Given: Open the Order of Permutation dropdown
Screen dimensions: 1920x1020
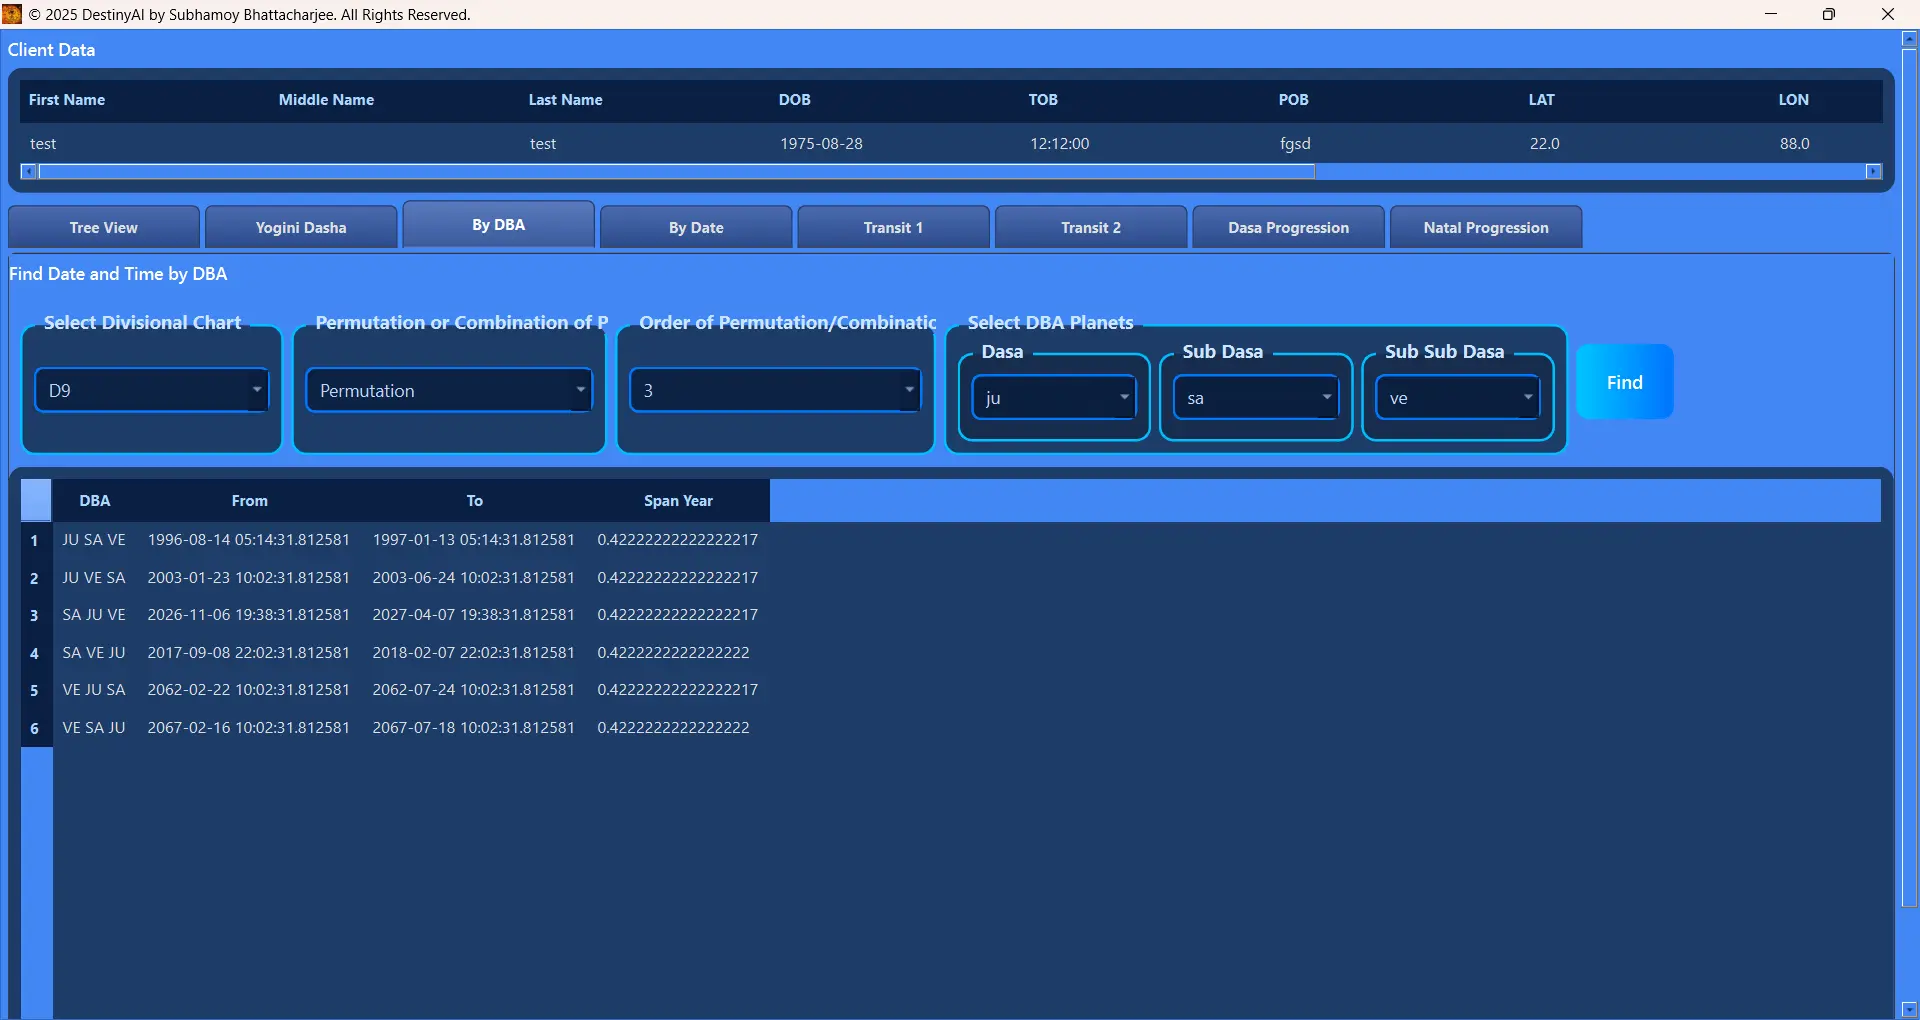Looking at the screenshot, I should (x=775, y=391).
